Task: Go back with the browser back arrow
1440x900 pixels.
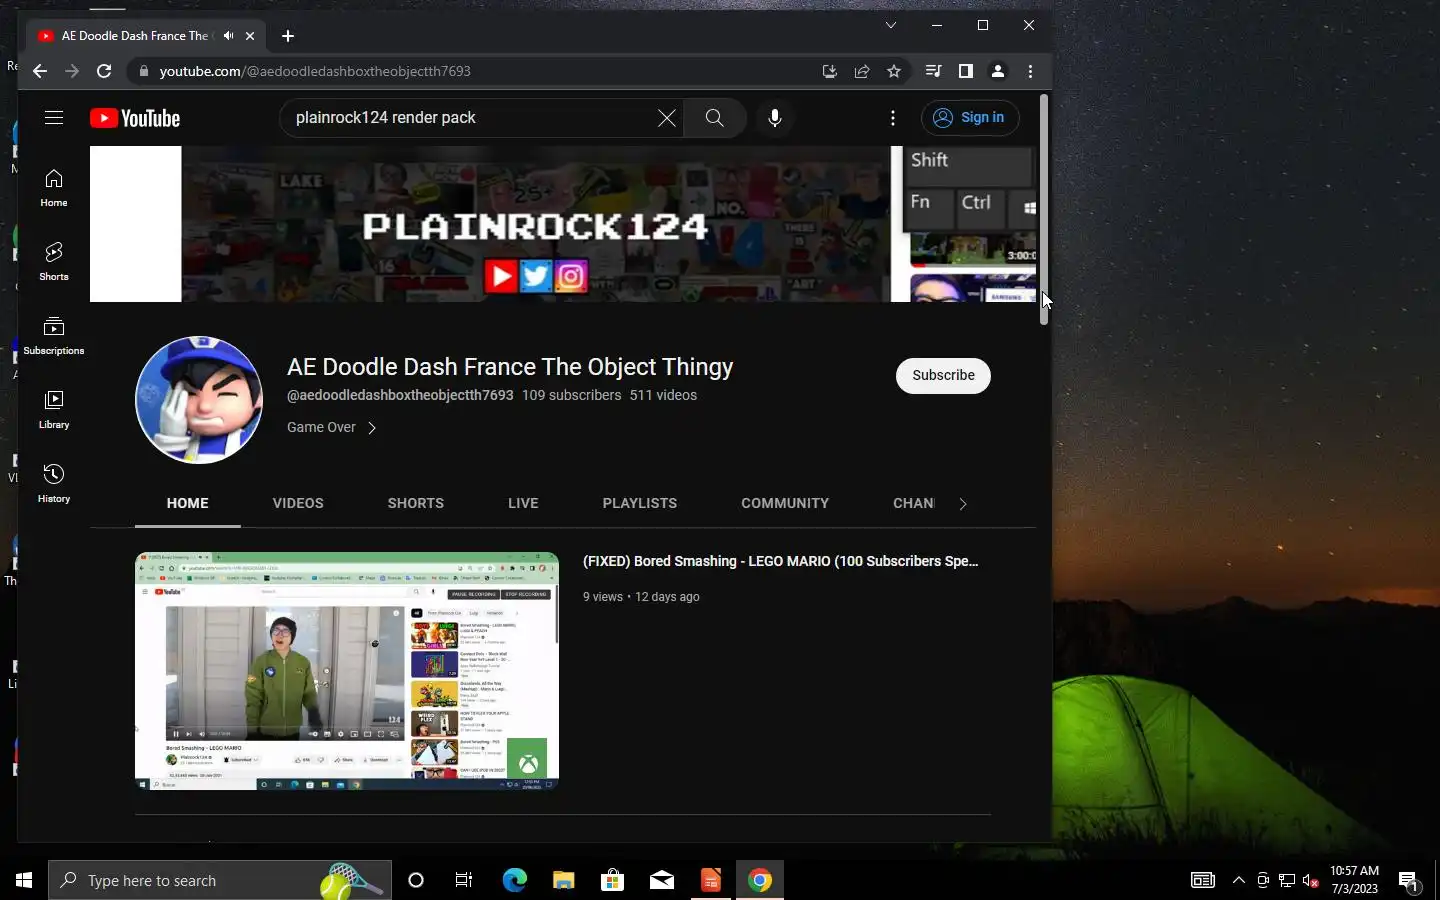Action: point(39,71)
